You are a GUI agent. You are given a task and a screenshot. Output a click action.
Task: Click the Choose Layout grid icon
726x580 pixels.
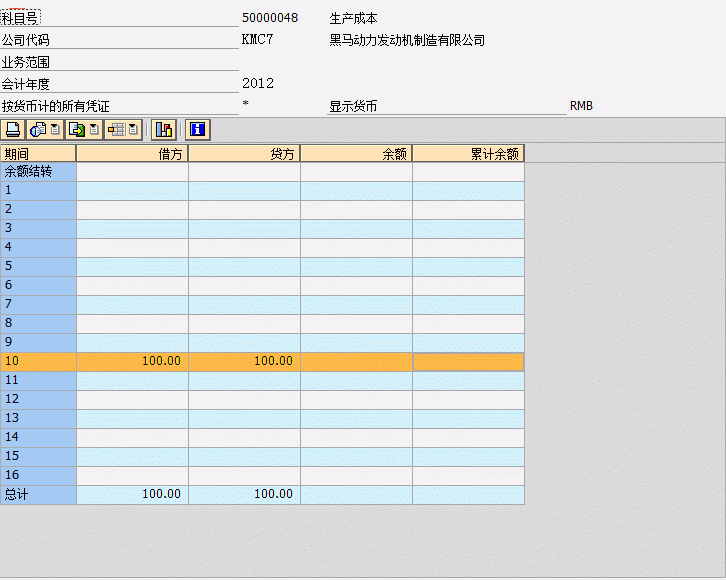click(x=116, y=130)
